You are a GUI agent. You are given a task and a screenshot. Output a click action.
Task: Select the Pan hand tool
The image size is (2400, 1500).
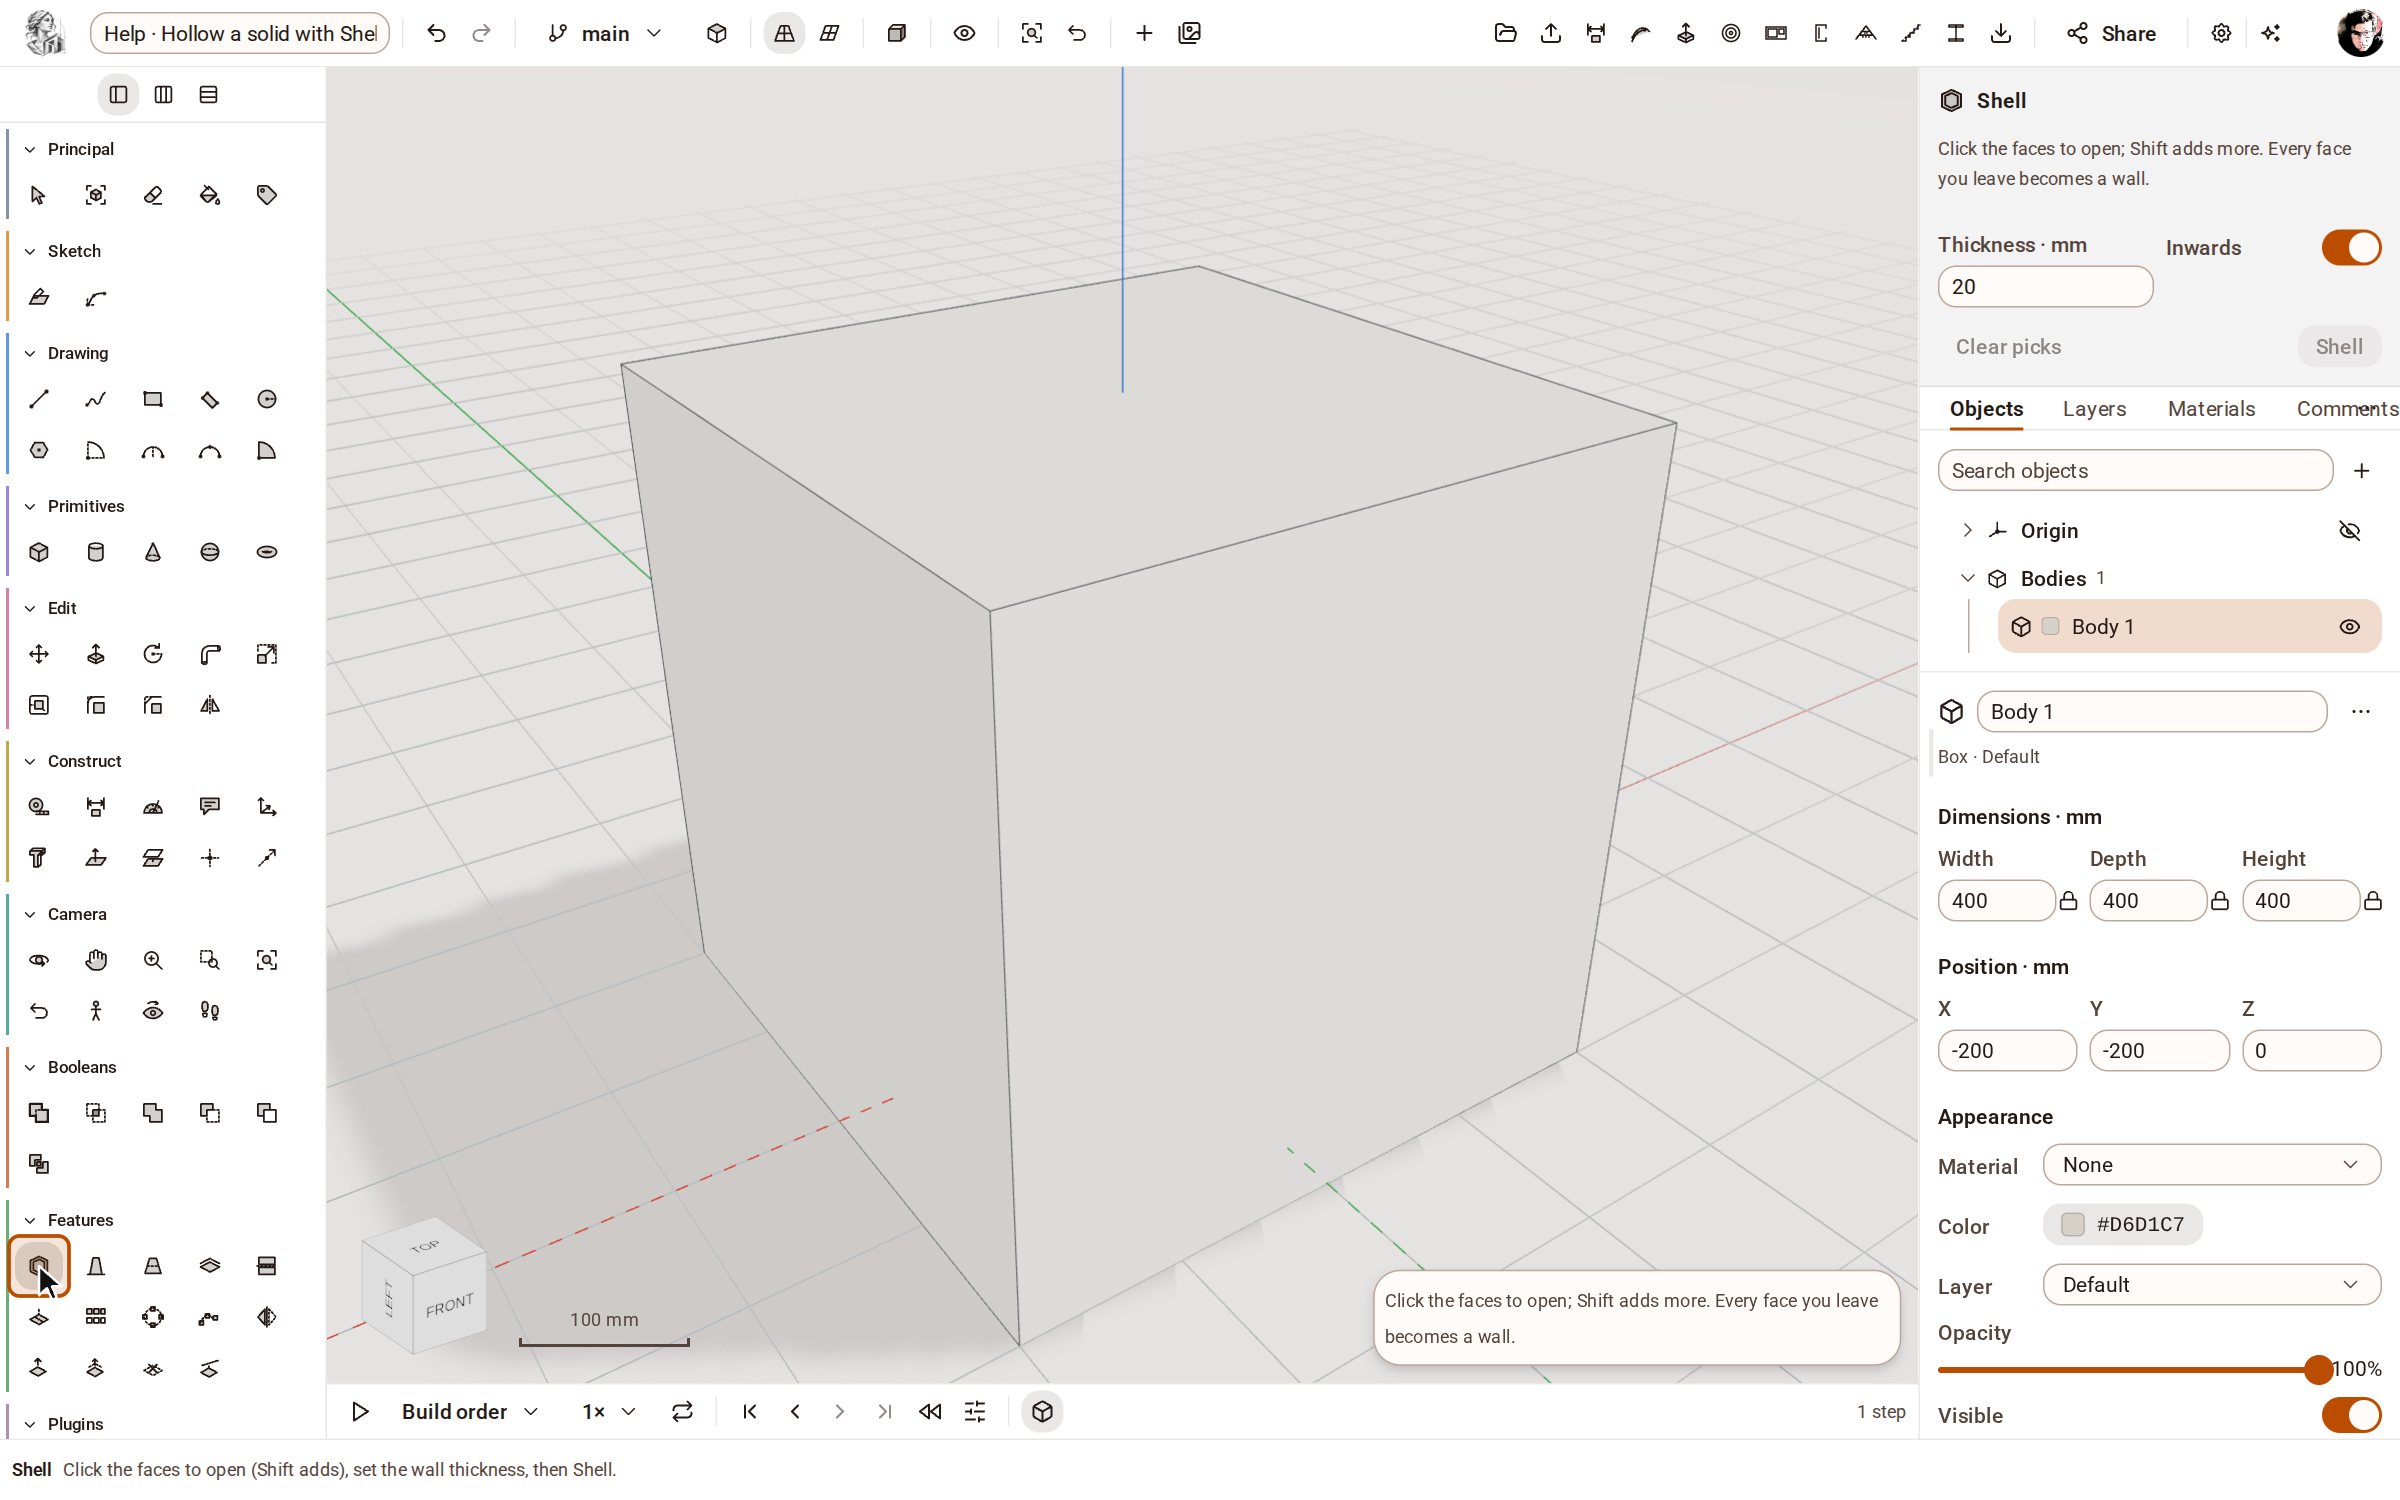96,960
